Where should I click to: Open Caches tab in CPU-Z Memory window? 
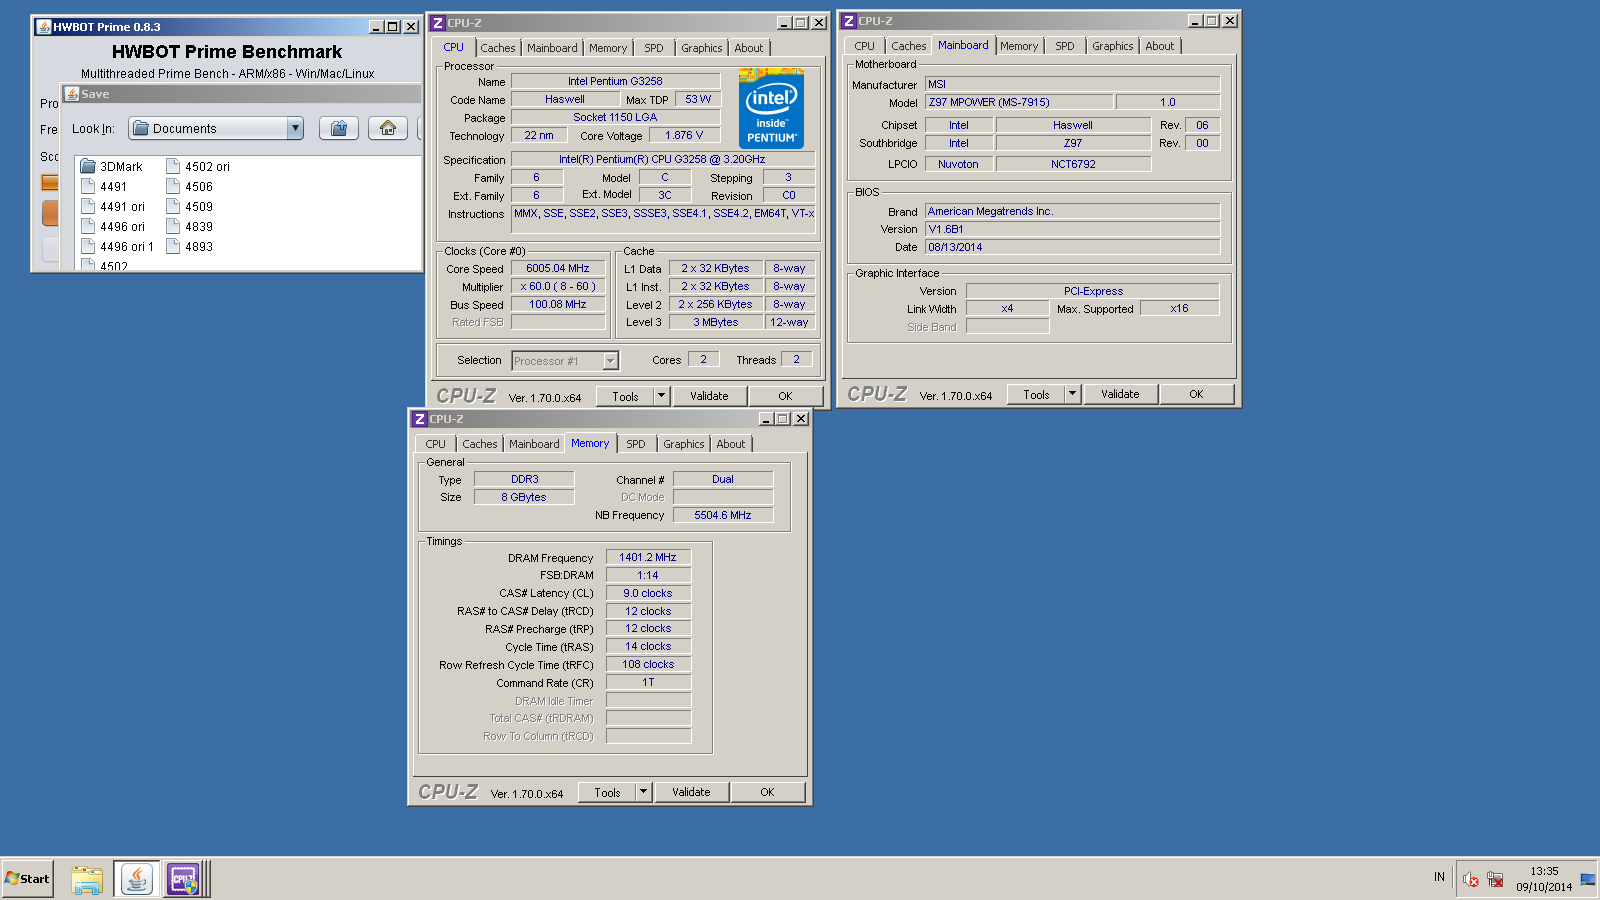(x=479, y=444)
